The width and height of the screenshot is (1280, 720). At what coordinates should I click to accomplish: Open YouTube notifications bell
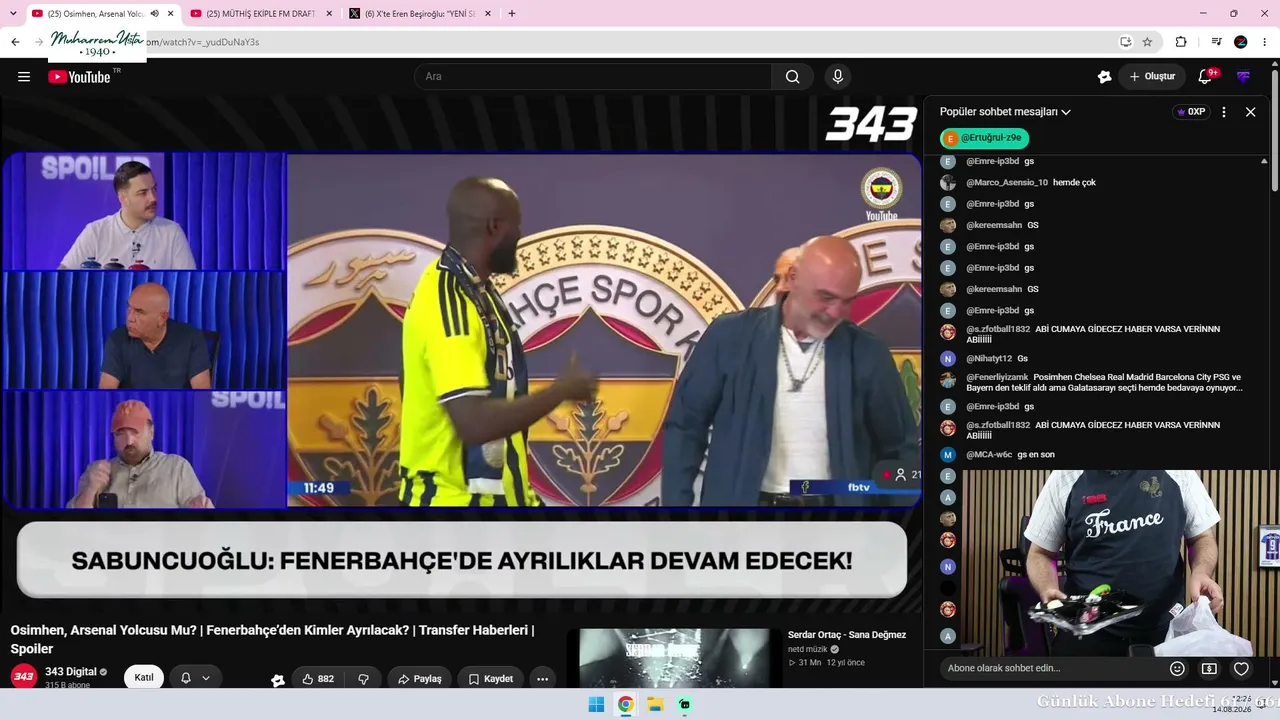(1205, 77)
